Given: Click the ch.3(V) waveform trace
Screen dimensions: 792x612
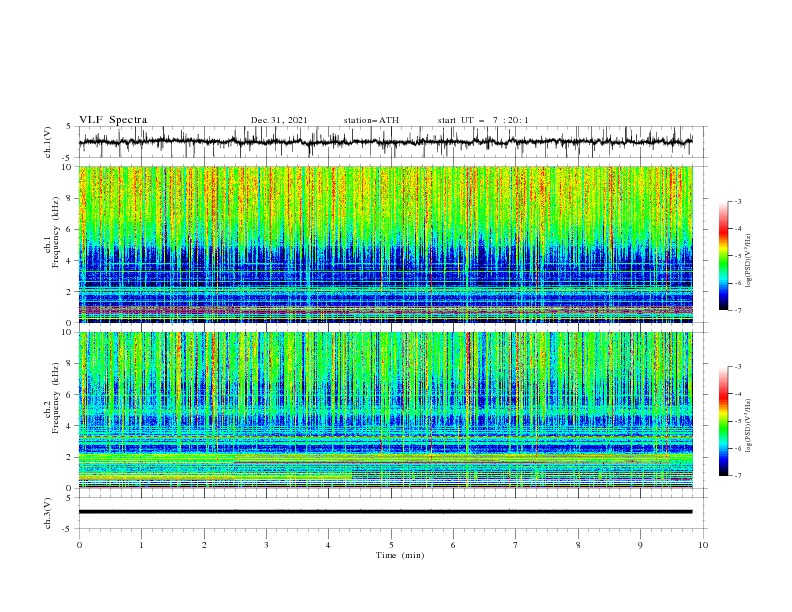Looking at the screenshot, I should click(x=385, y=512).
